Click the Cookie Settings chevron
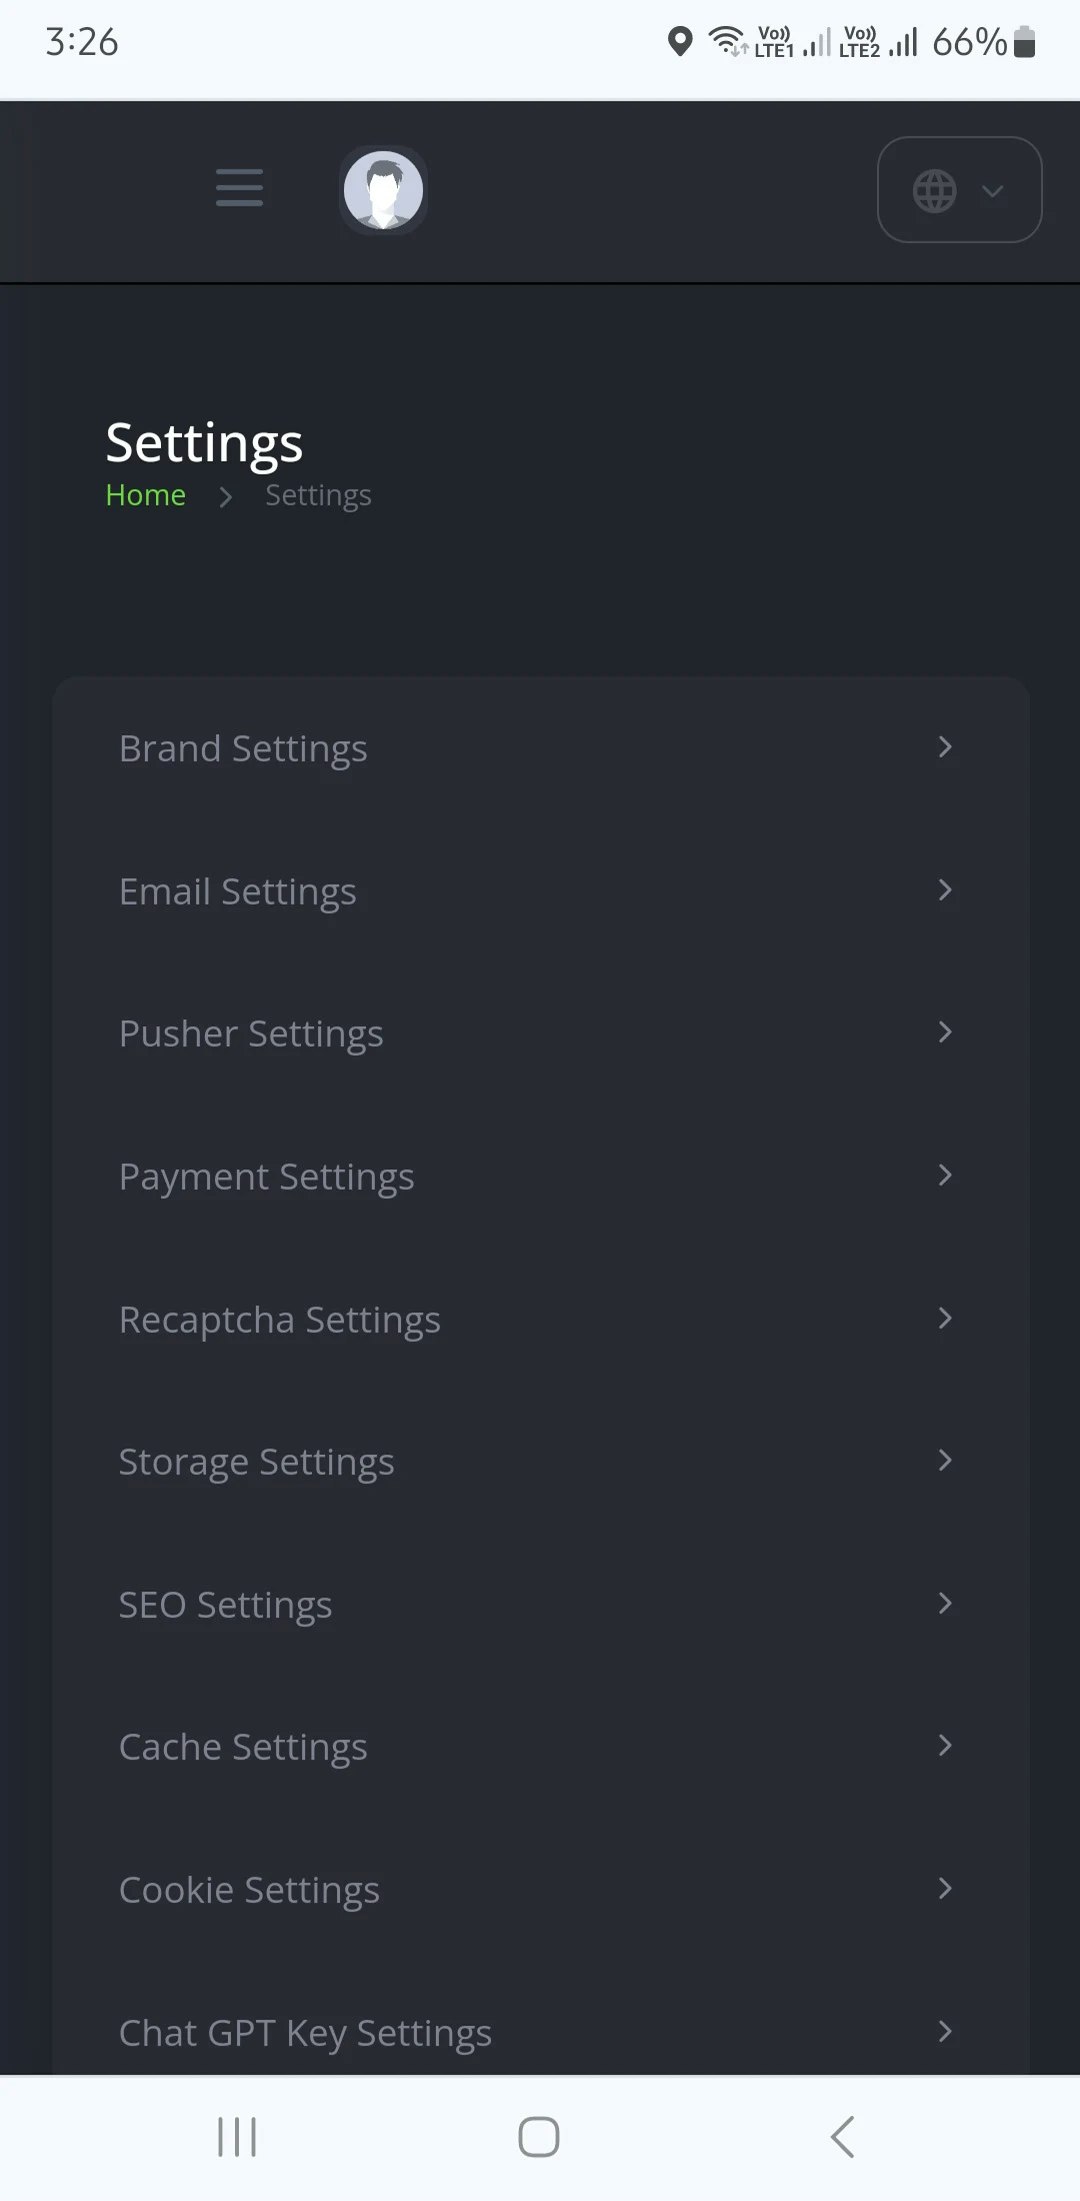1080x2201 pixels. pyautogui.click(x=944, y=1889)
